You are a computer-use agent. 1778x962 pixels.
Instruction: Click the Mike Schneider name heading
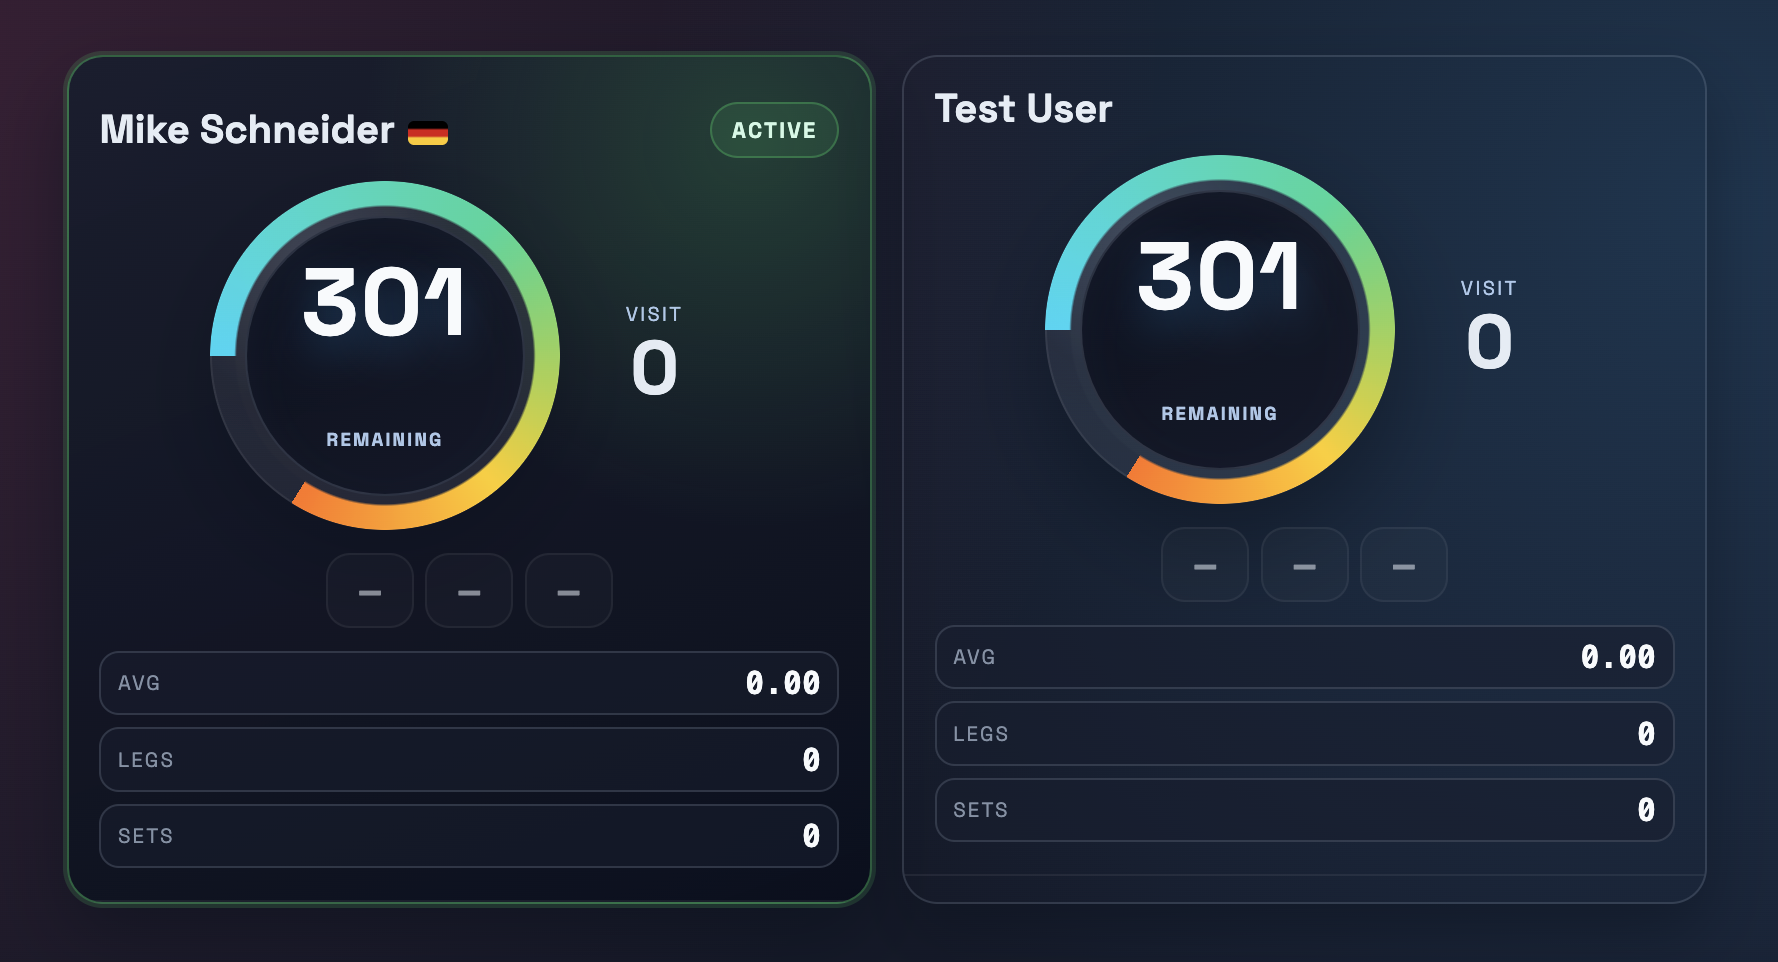click(248, 130)
